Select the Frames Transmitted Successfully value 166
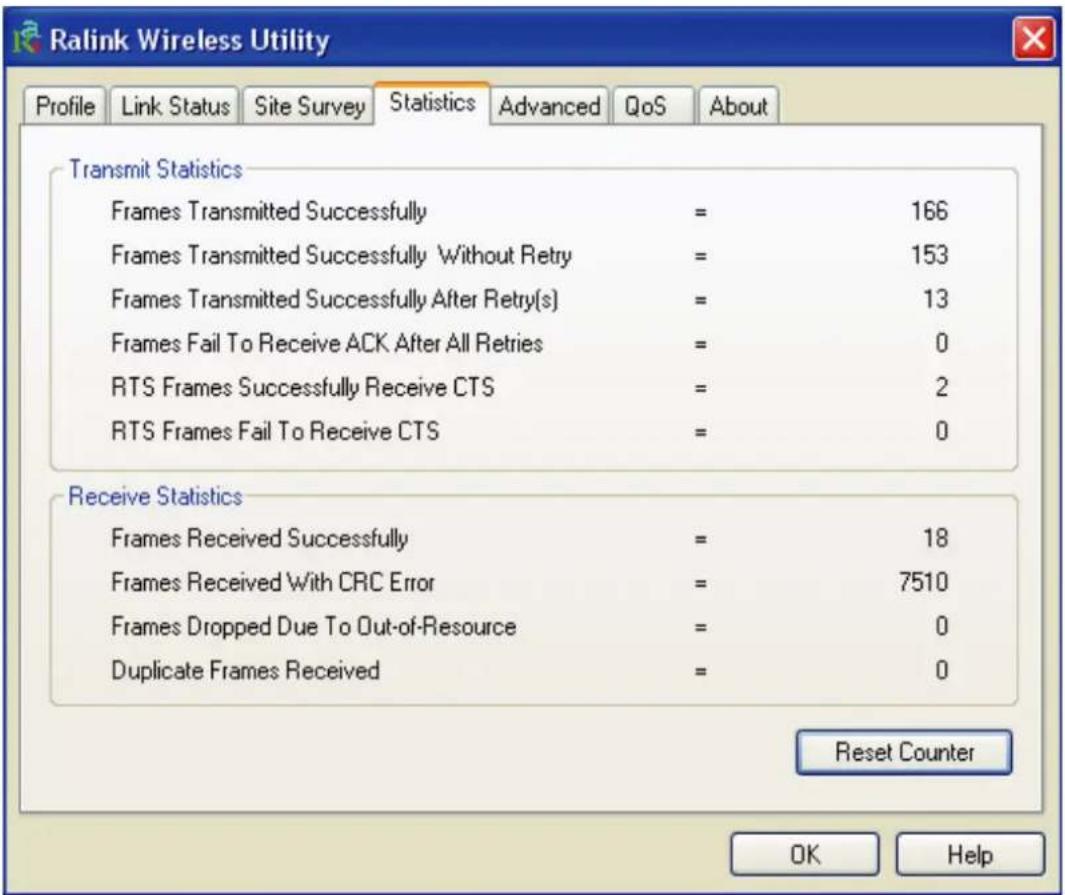Image resolution: width=1065 pixels, height=895 pixels. 929,211
